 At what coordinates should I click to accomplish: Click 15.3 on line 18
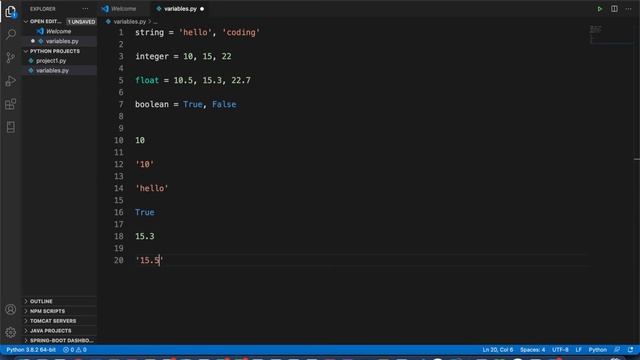(144, 236)
